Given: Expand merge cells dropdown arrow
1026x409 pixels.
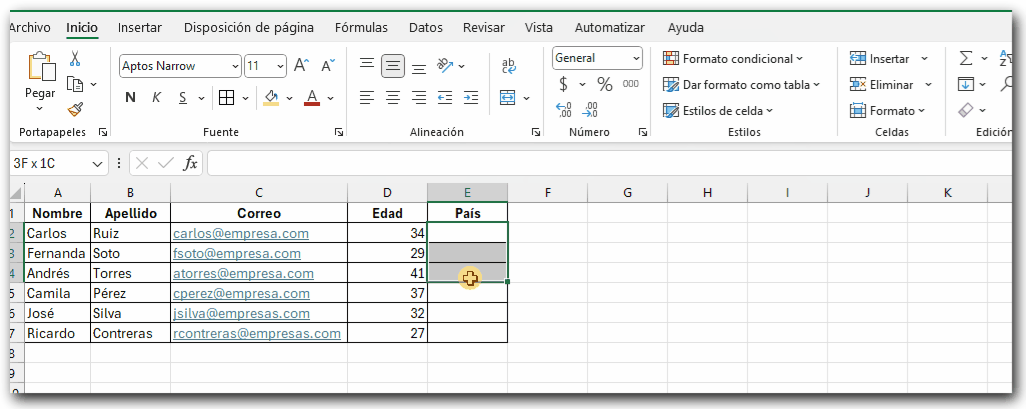Looking at the screenshot, I should tap(526, 99).
